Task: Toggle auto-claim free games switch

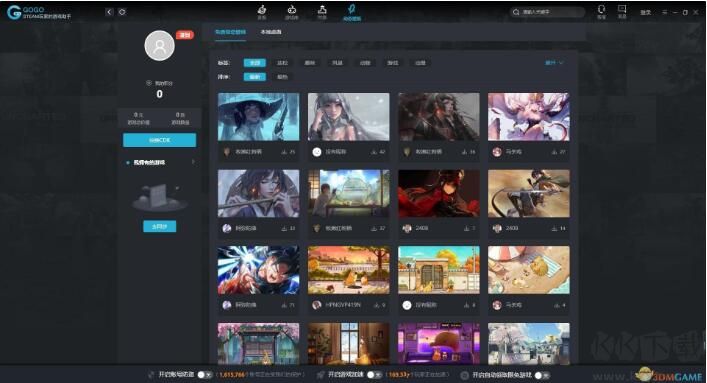Action: point(542,374)
